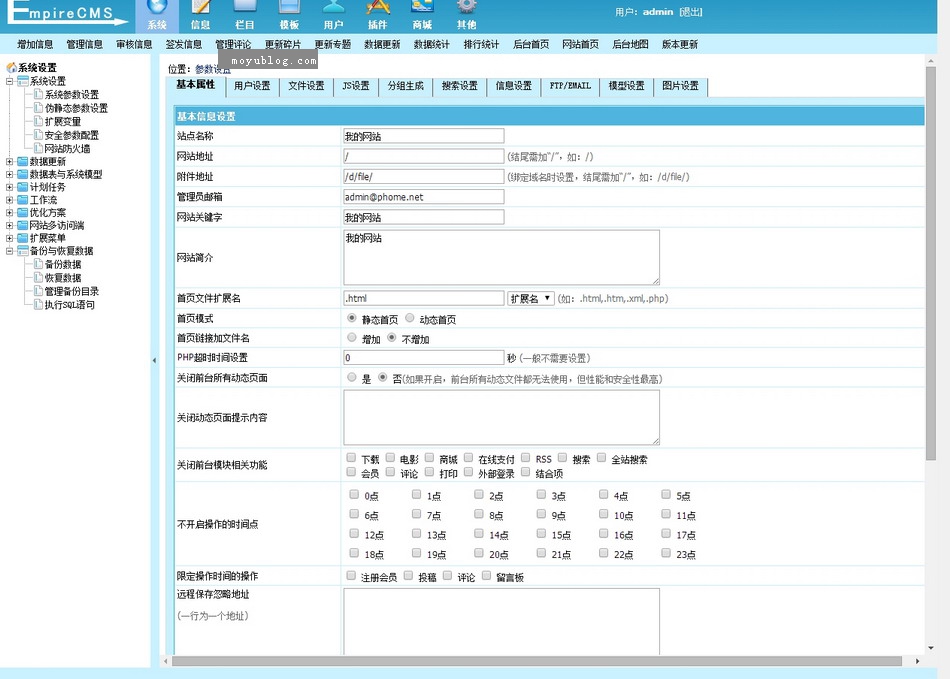The width and height of the screenshot is (950, 679).
Task: Select the 静态首页 radio button
Action: click(351, 318)
